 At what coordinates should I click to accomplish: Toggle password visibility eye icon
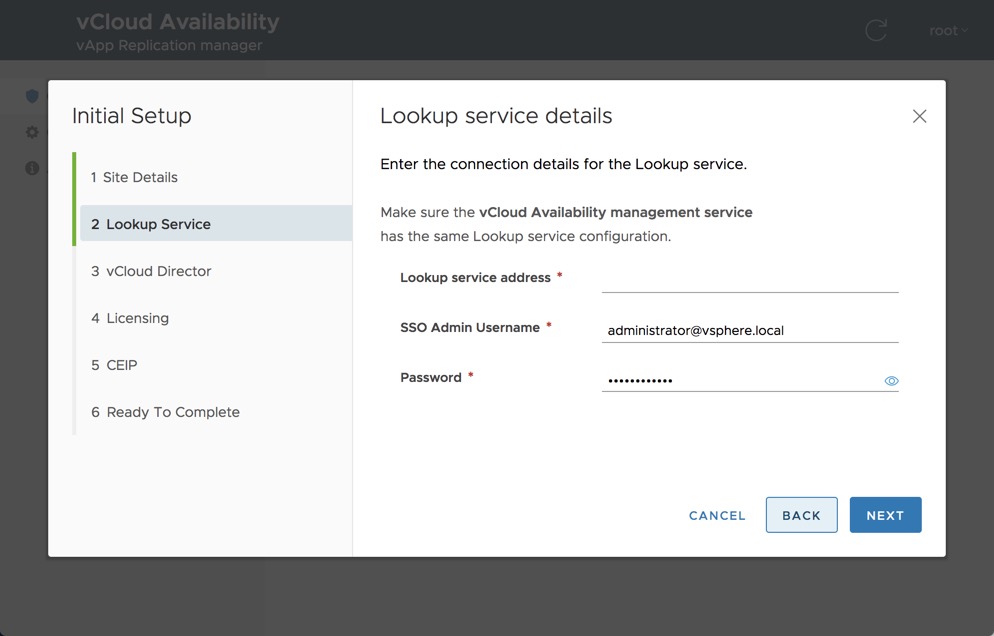(891, 381)
